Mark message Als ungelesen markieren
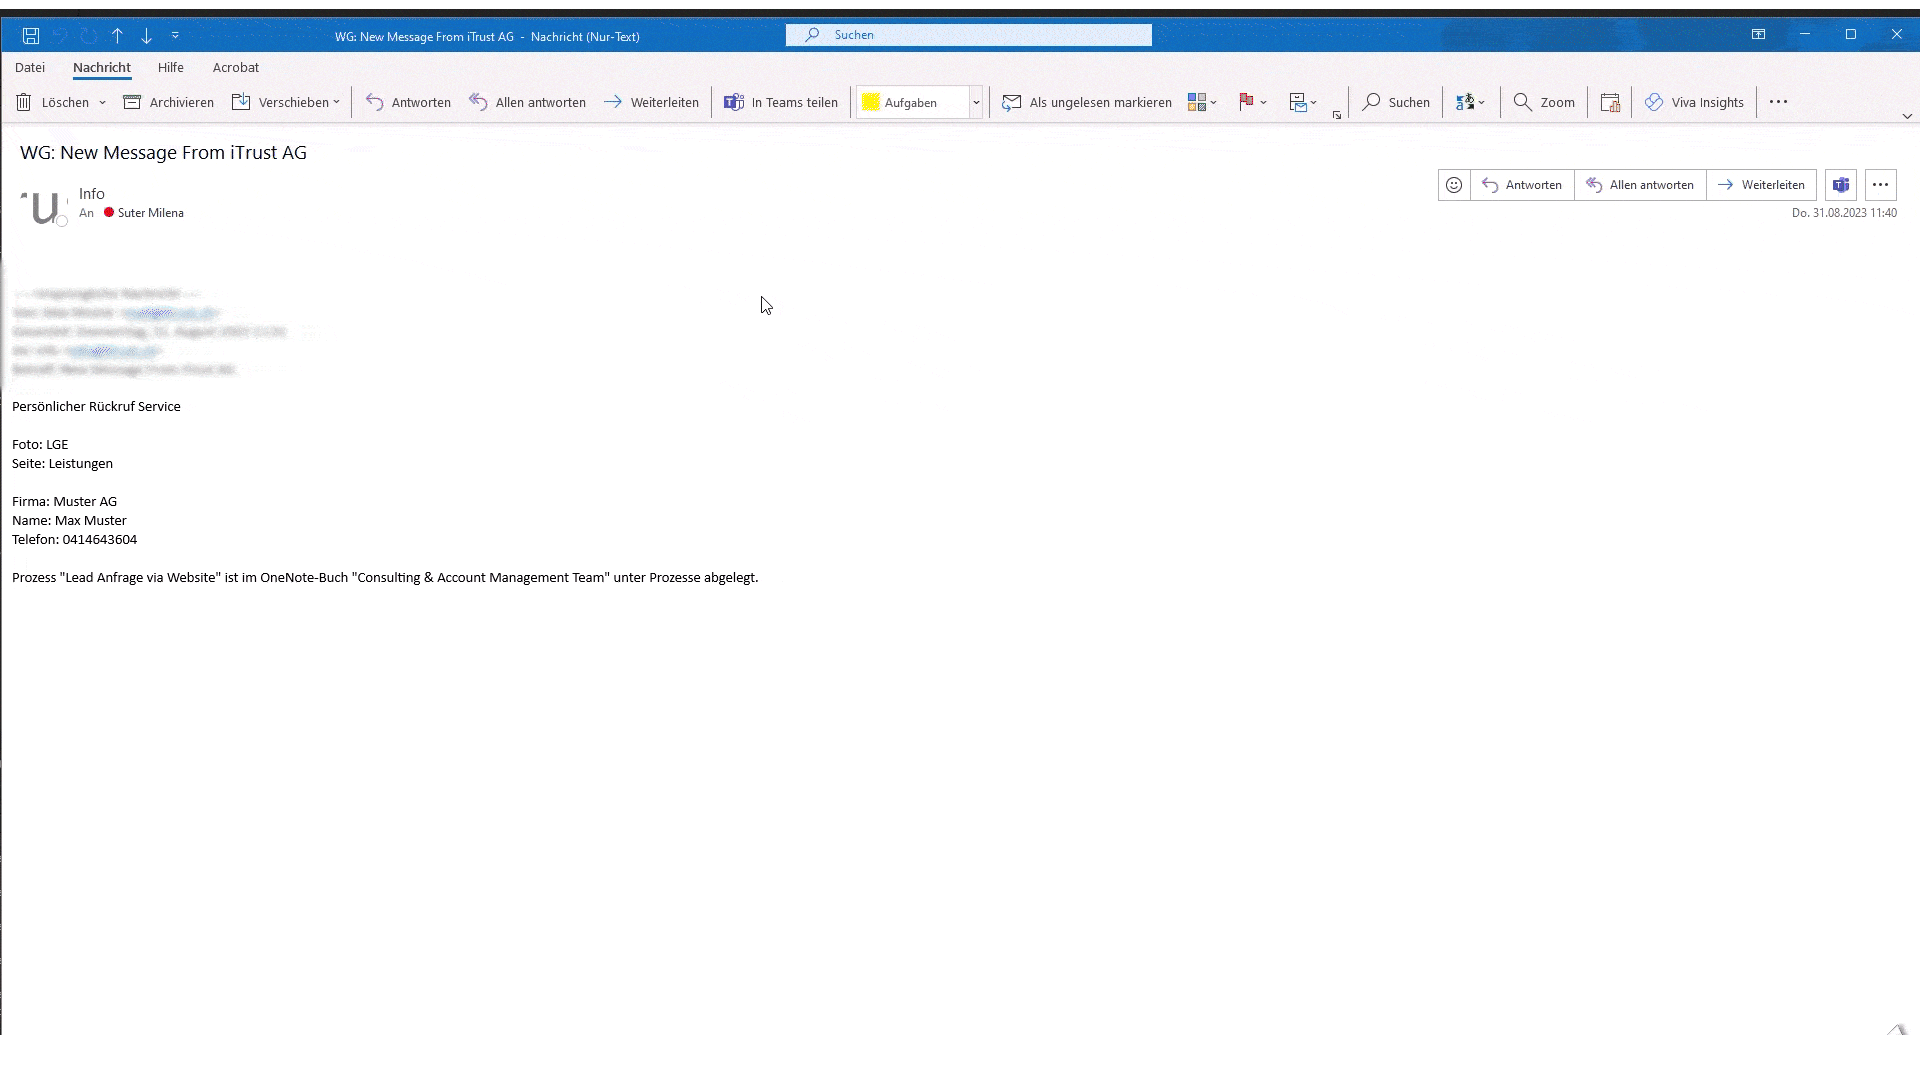Screen dimensions: 1920x1080 tap(1087, 102)
